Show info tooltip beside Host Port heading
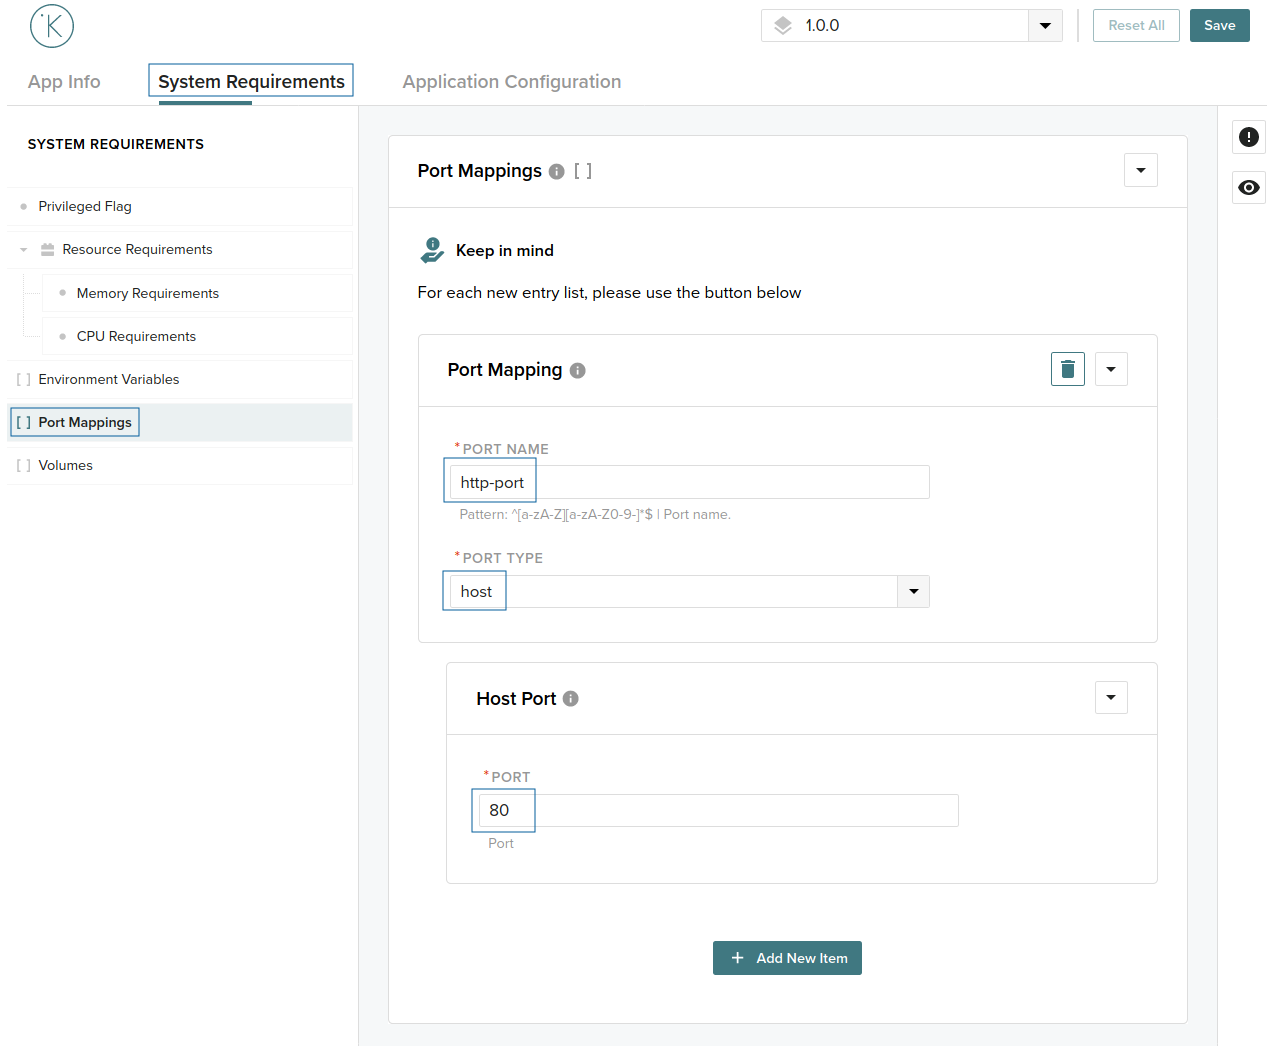The height and width of the screenshot is (1058, 1273). (570, 699)
